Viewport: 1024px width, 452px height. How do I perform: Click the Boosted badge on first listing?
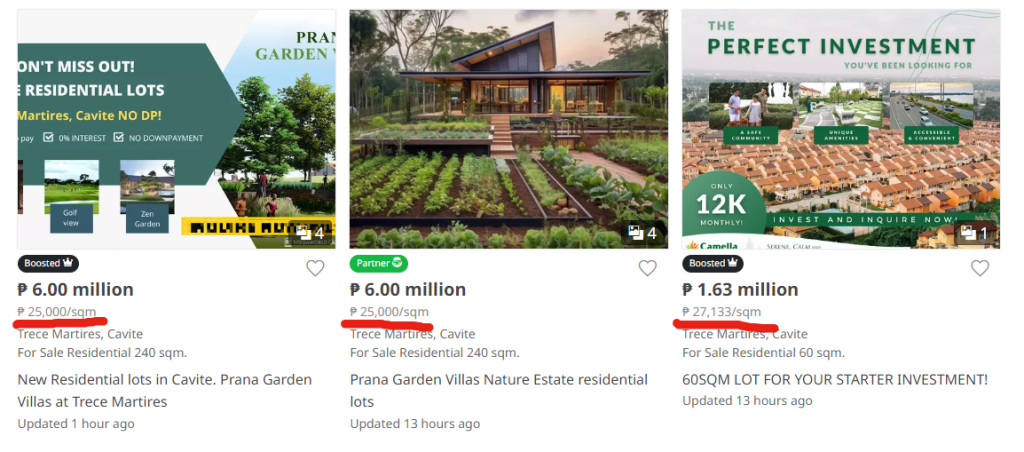pyautogui.click(x=48, y=264)
